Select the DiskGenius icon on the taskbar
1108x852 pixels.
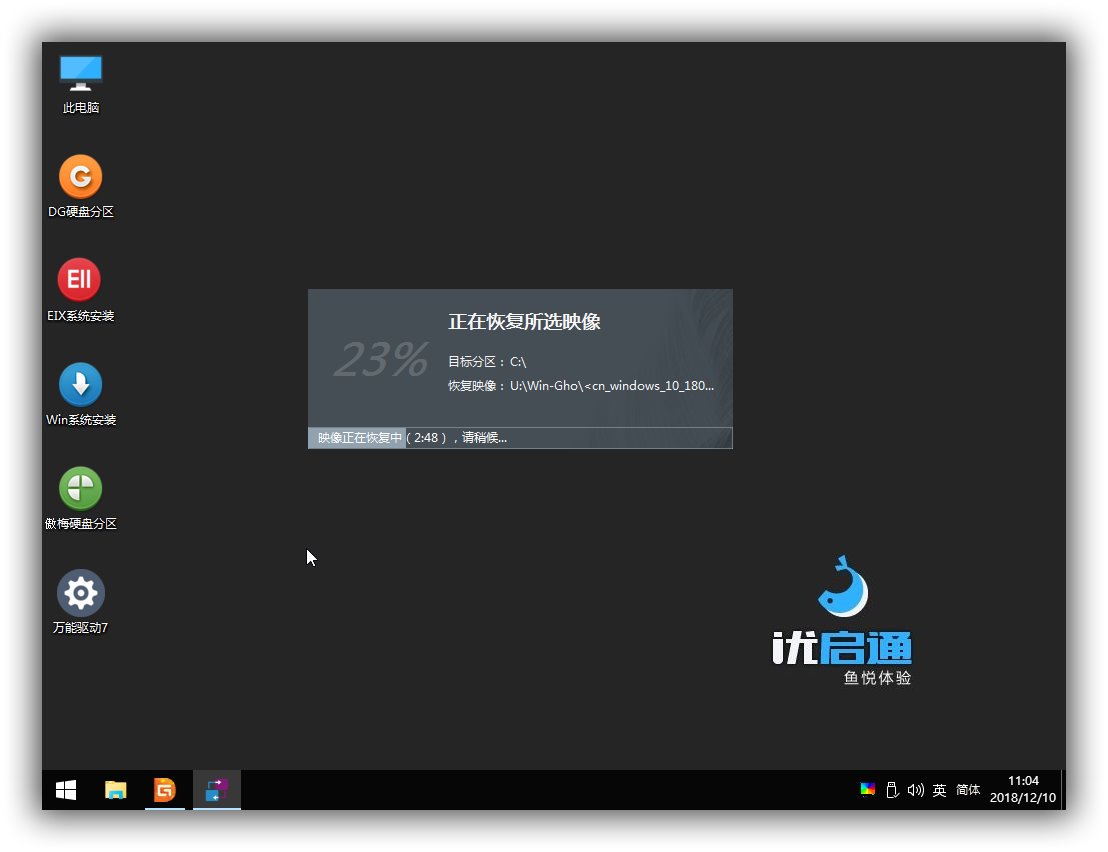166,790
